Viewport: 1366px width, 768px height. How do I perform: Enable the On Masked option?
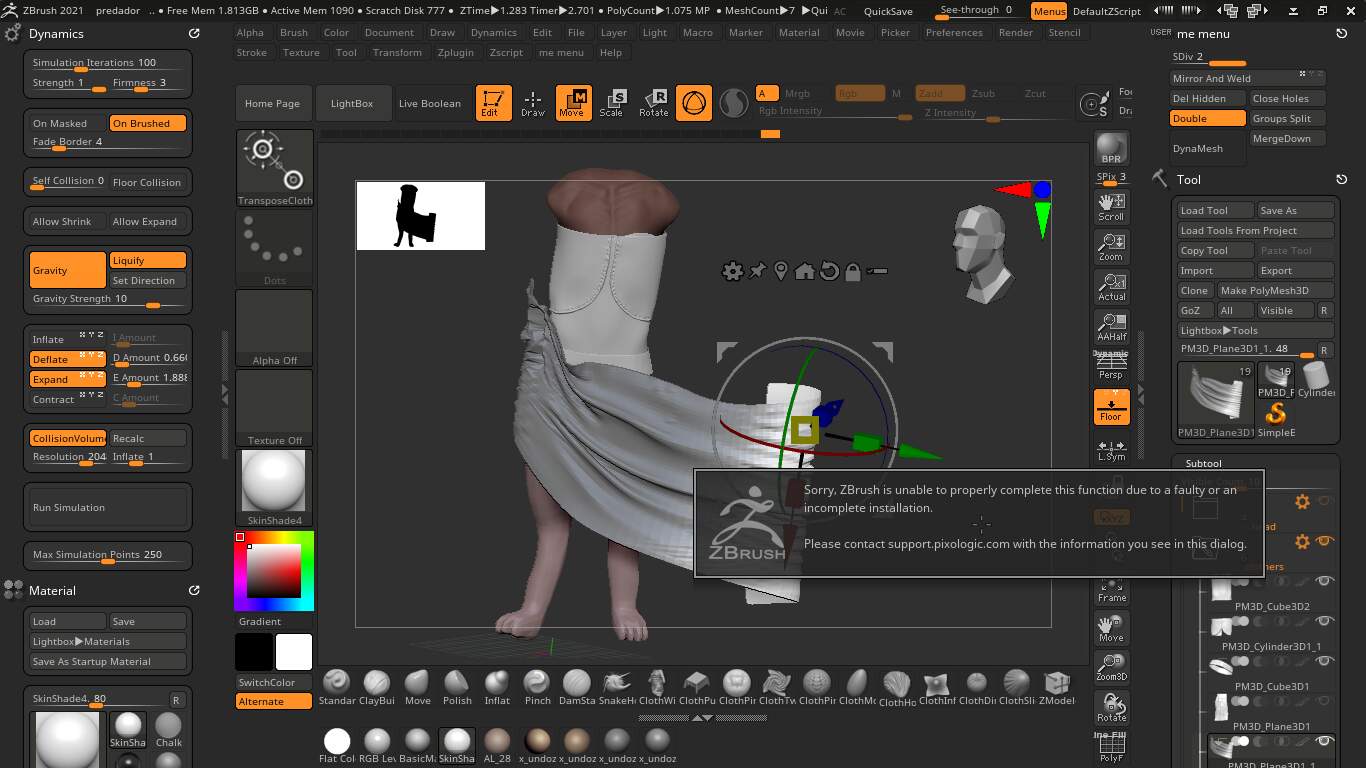pyautogui.click(x=67, y=123)
